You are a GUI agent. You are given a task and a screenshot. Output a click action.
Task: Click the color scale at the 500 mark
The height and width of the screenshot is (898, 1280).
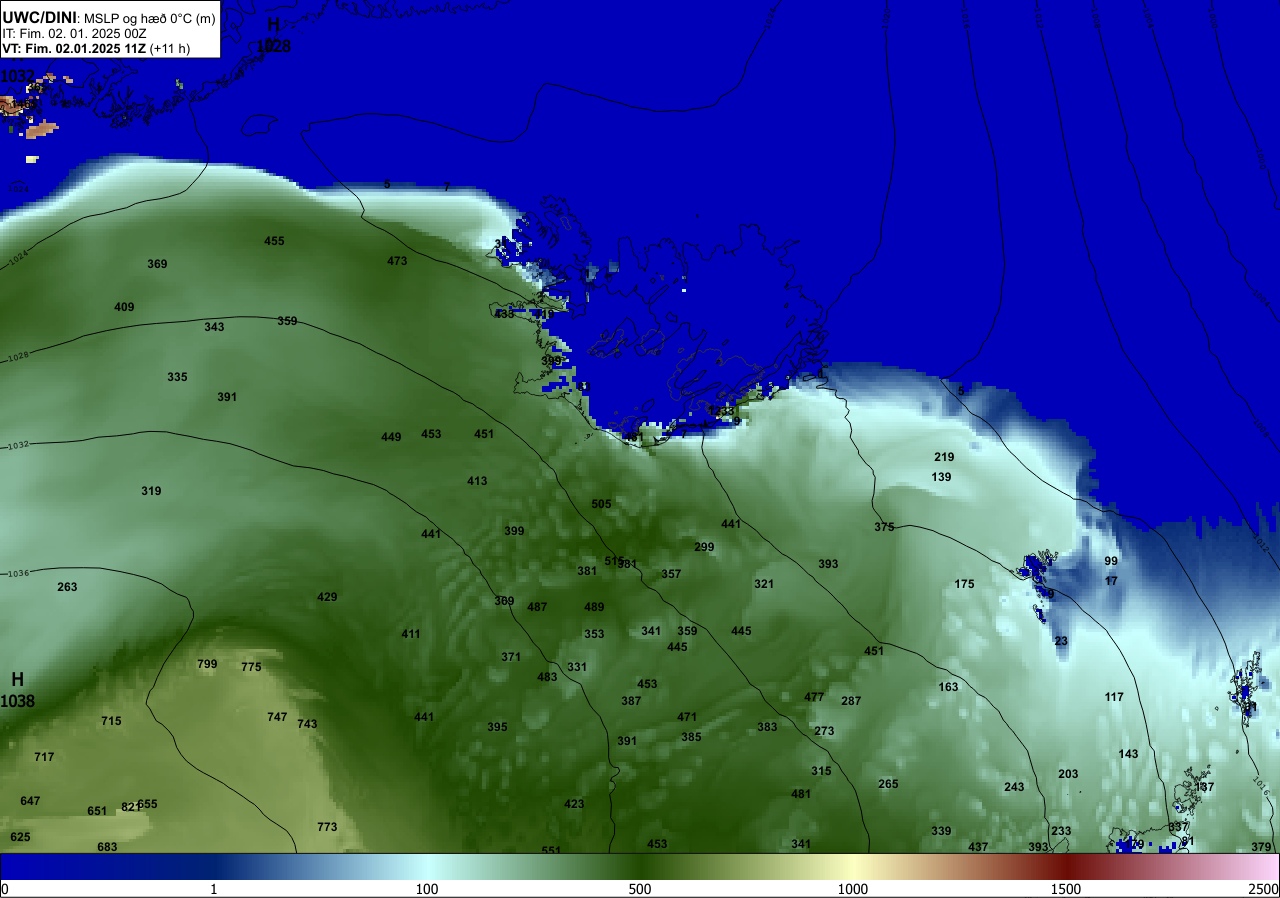[640, 866]
